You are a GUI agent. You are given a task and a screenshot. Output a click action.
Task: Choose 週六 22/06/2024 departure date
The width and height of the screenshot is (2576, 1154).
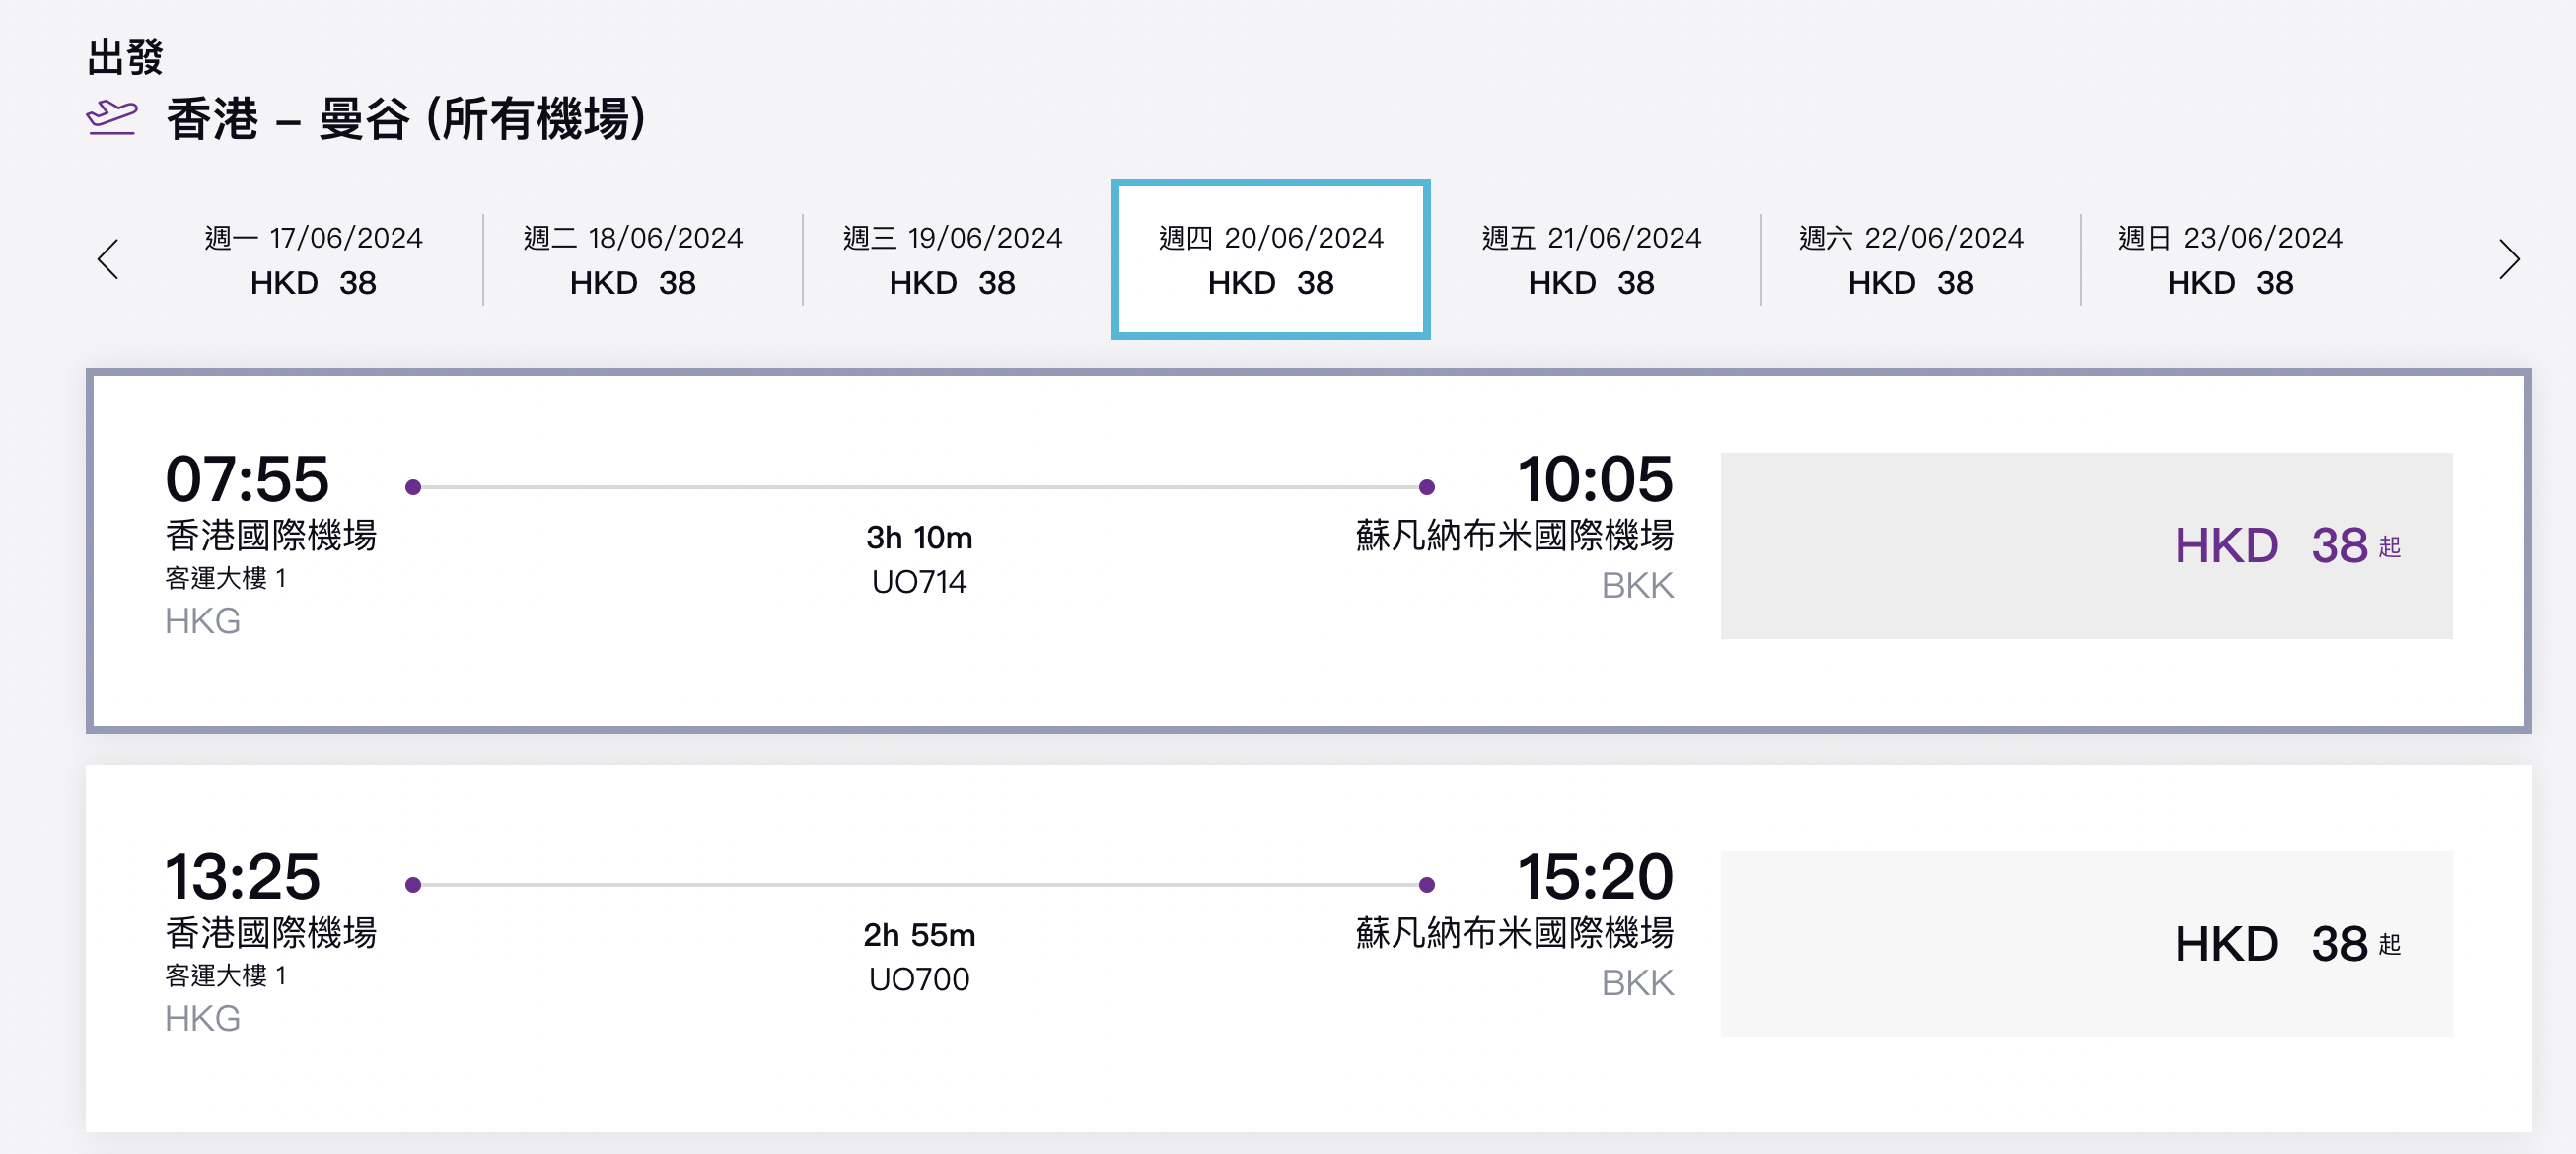coord(1911,259)
